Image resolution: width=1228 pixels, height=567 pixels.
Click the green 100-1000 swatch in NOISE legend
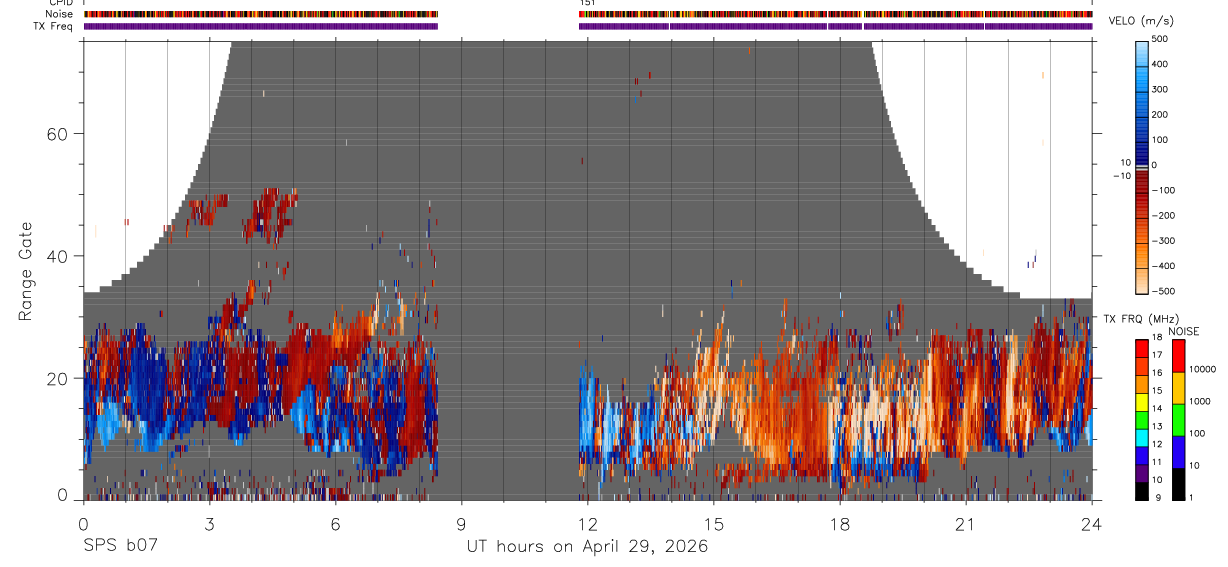[1178, 420]
